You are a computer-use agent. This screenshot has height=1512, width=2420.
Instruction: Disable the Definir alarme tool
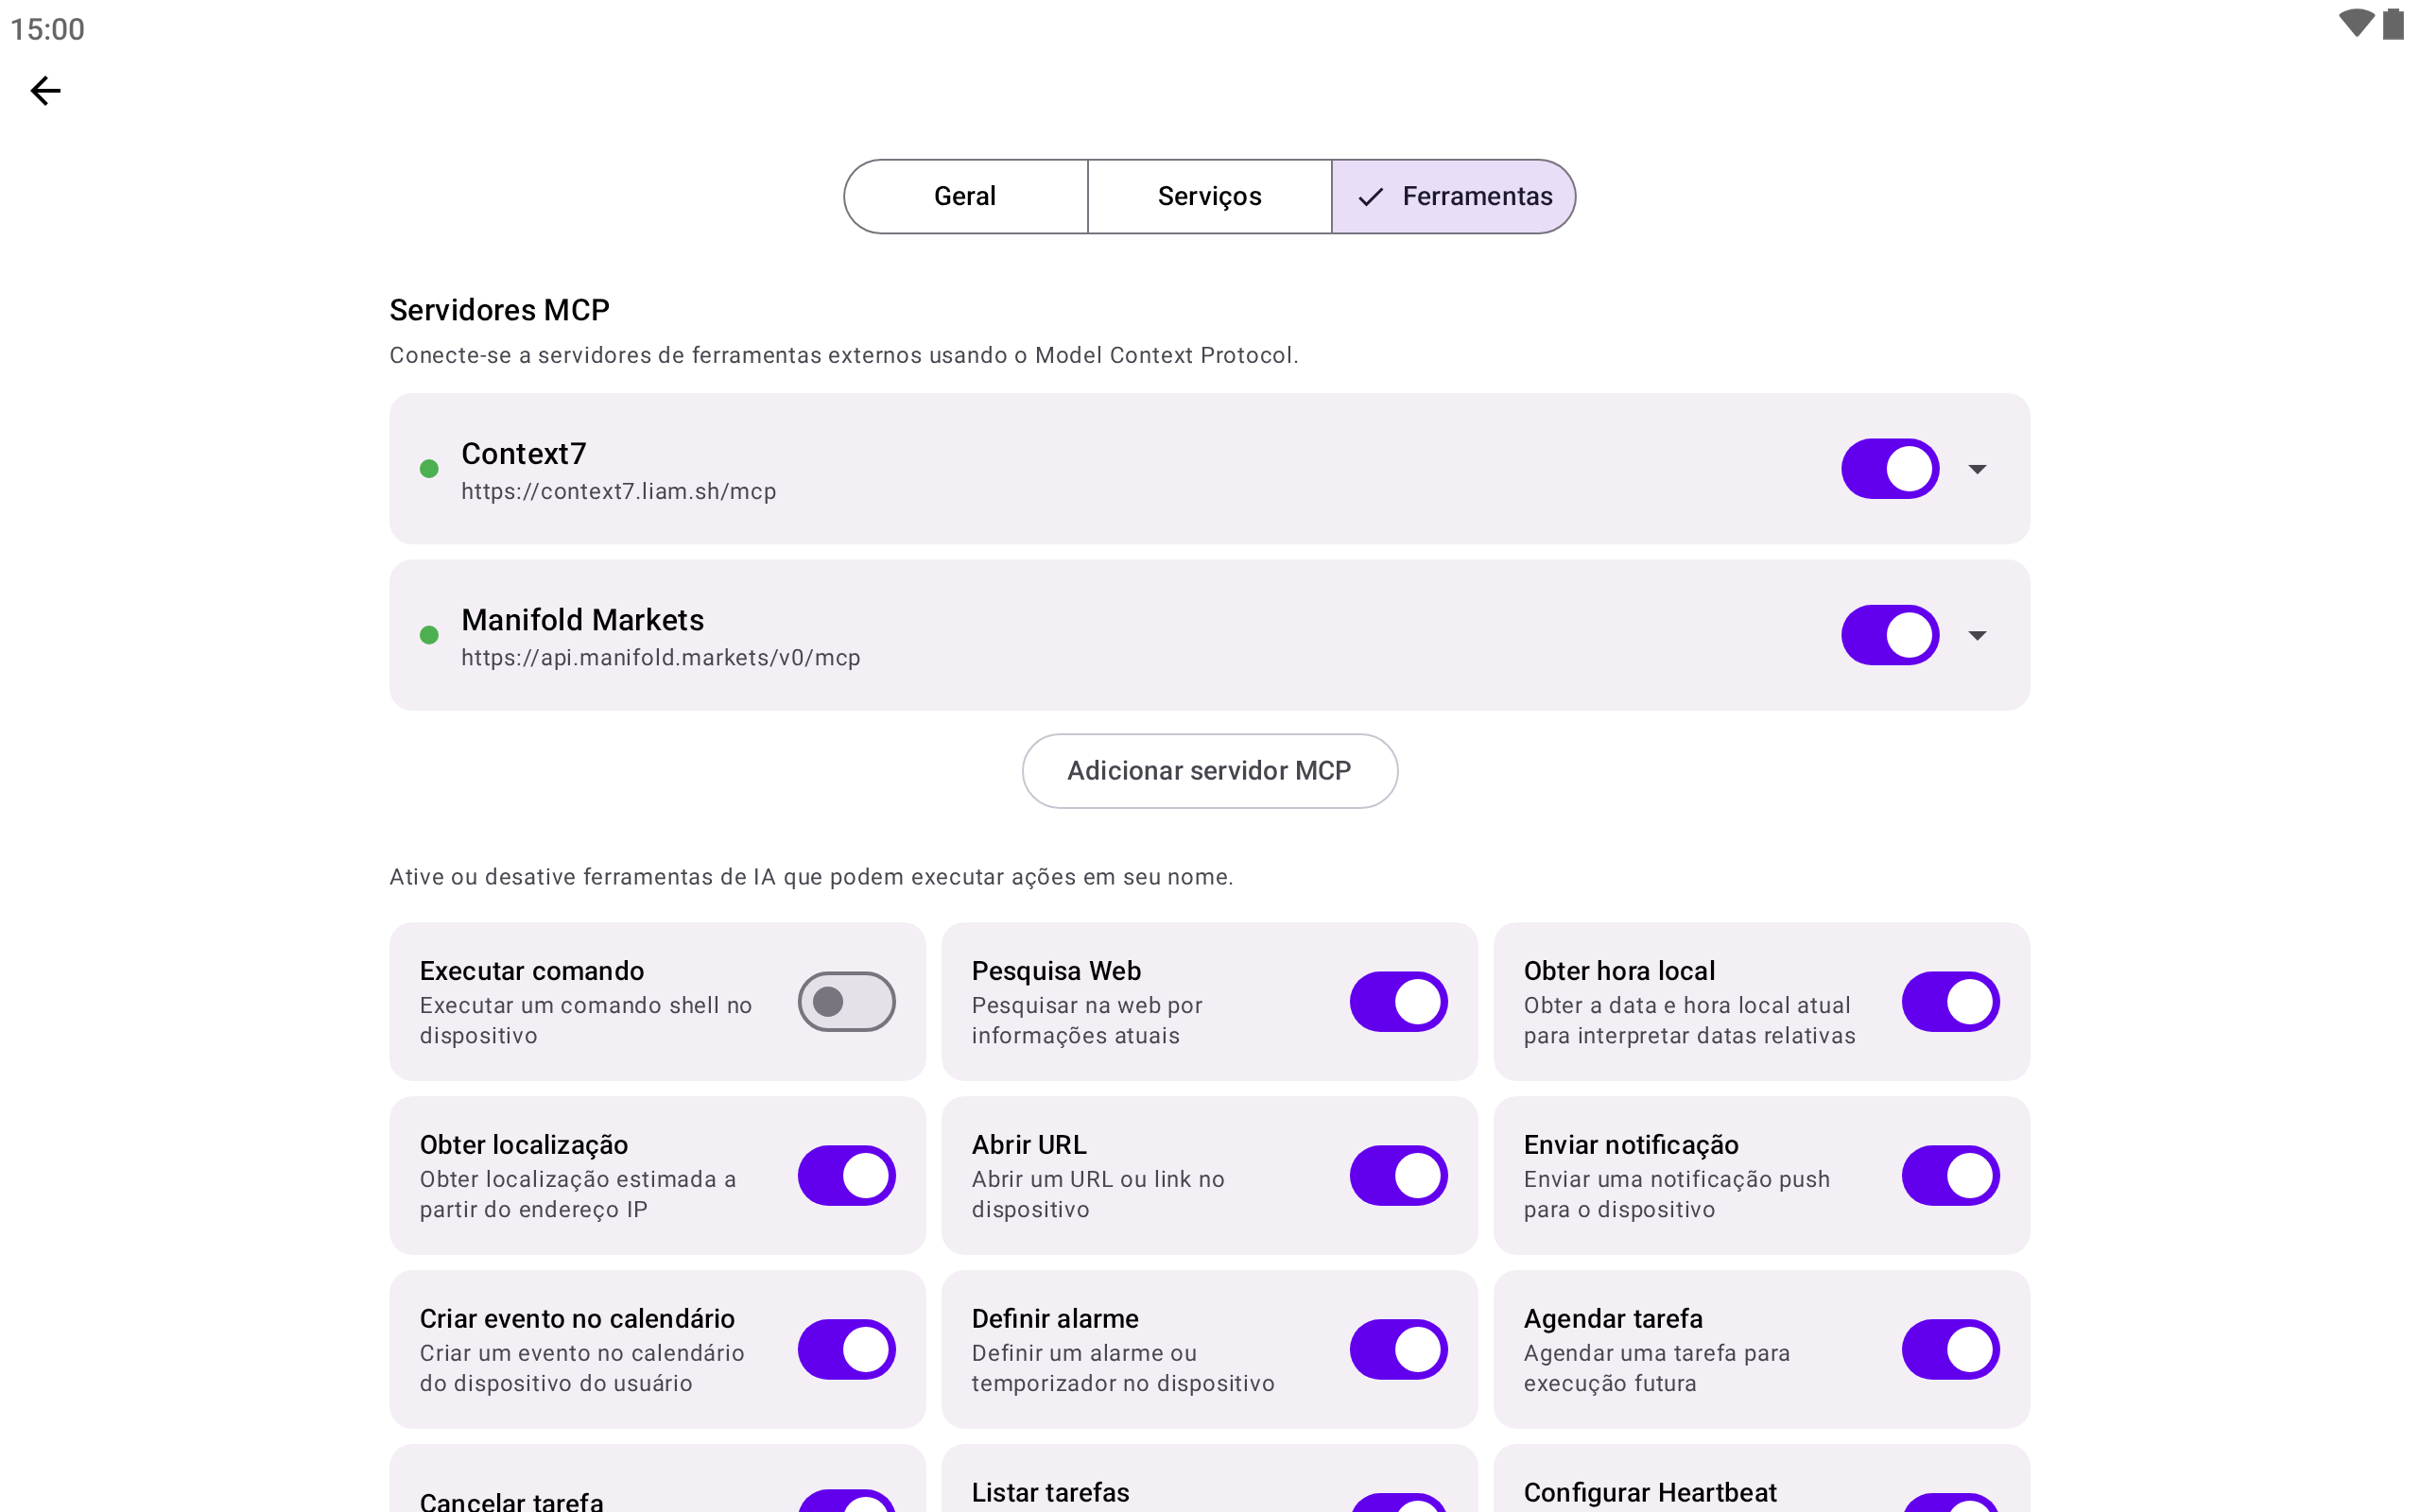[x=1398, y=1349]
